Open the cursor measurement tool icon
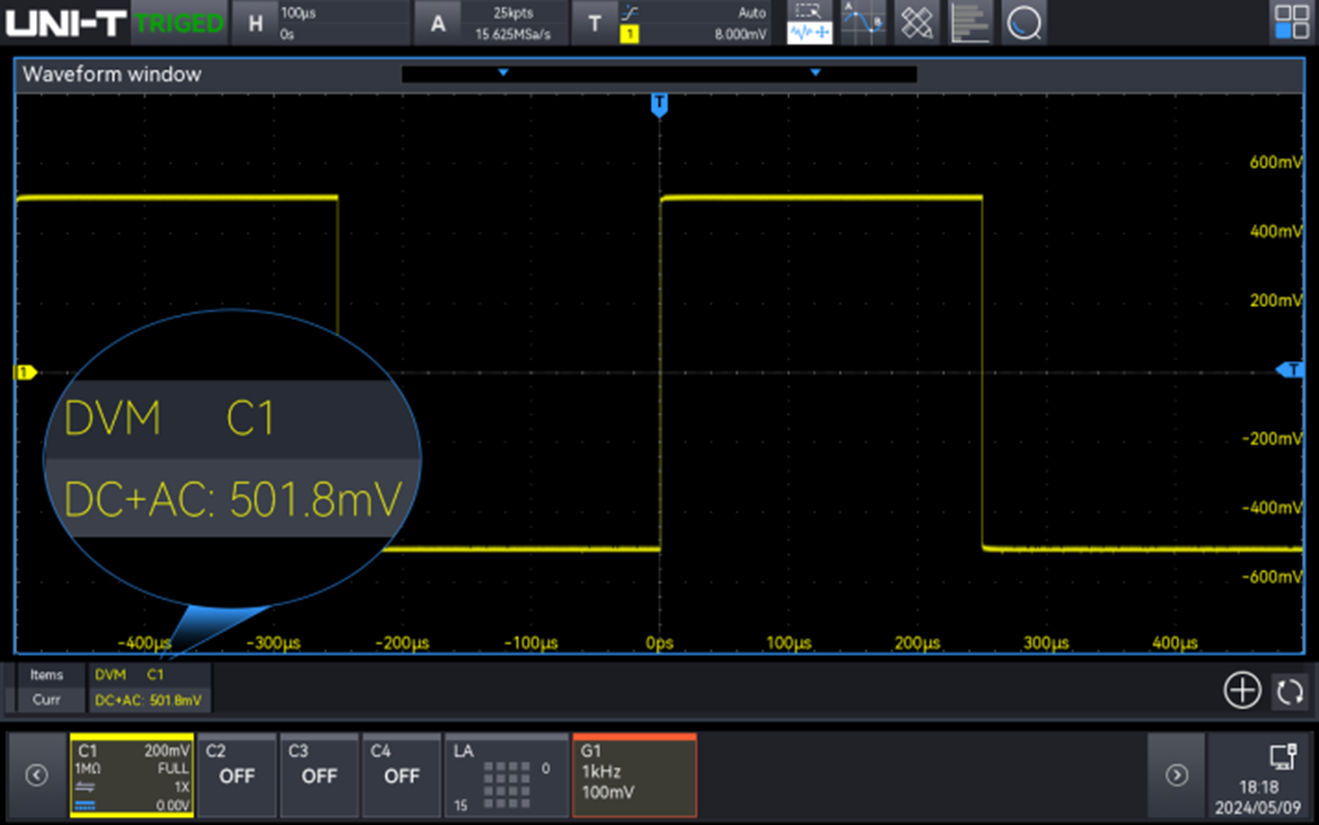 pyautogui.click(x=863, y=23)
